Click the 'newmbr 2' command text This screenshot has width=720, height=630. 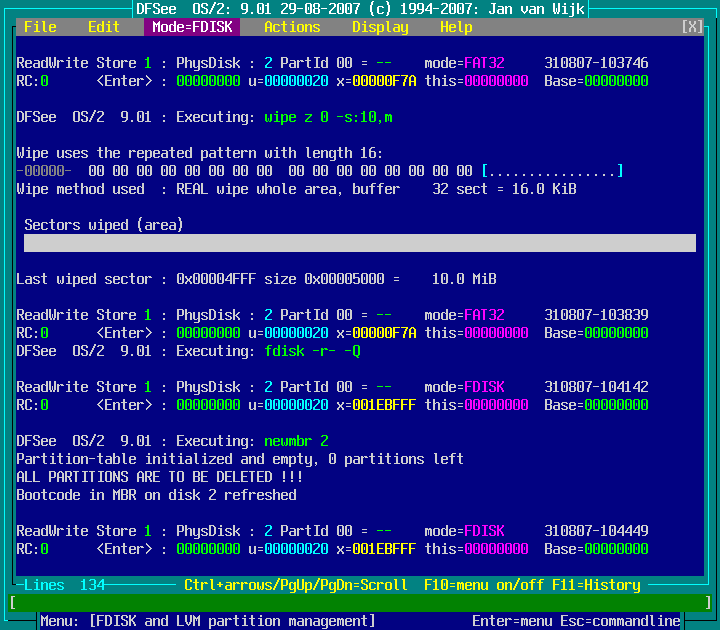[296, 441]
